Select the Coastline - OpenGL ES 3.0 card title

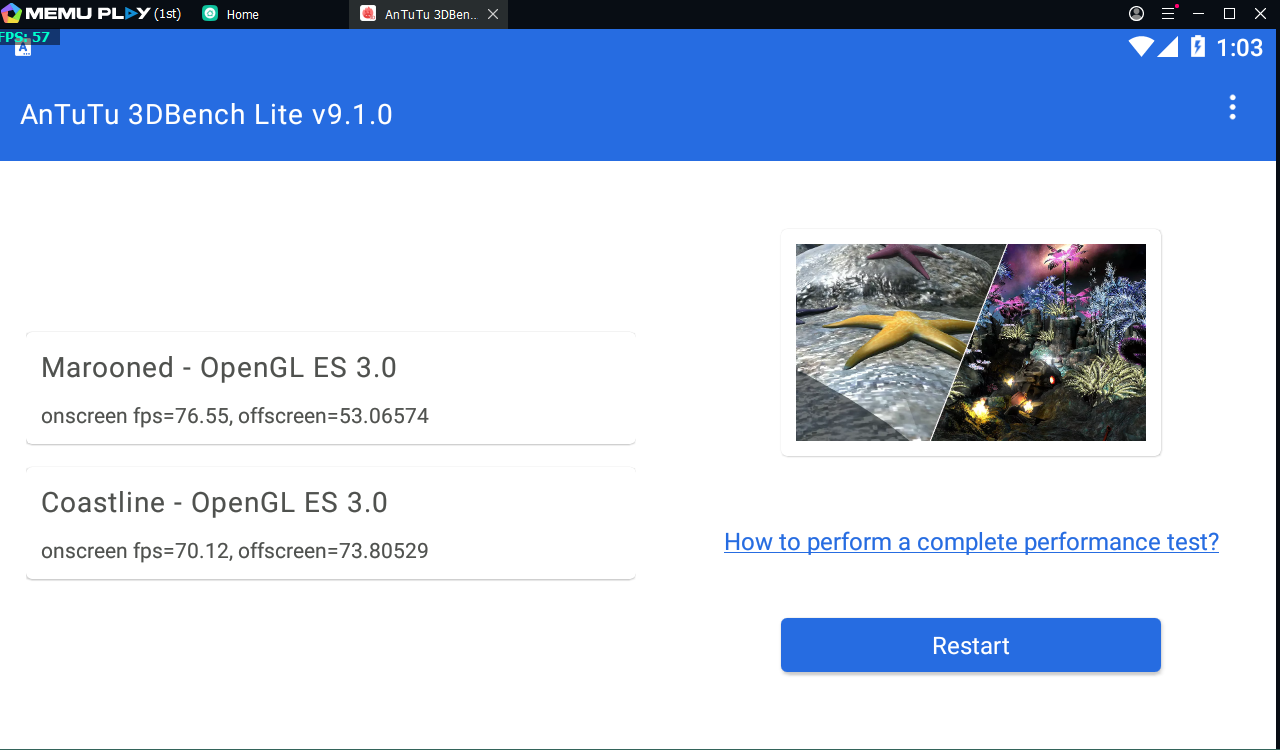(x=214, y=503)
